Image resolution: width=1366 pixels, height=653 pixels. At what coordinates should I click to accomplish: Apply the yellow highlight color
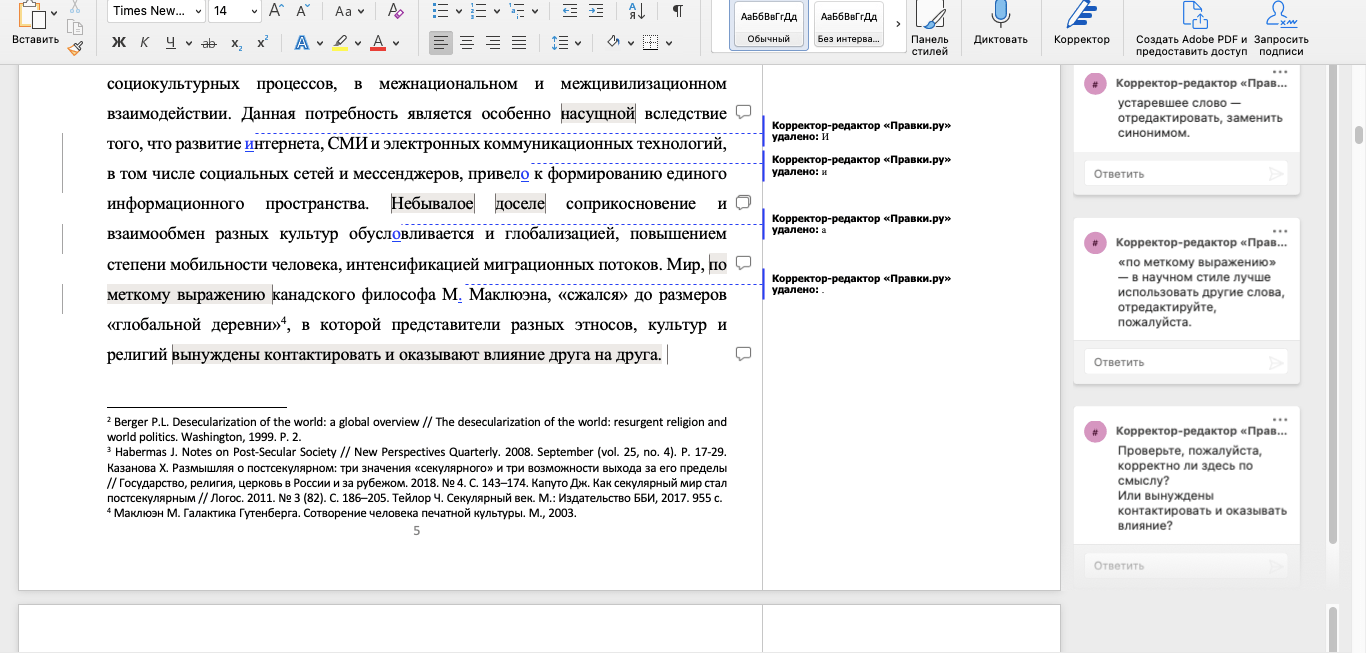click(x=340, y=43)
